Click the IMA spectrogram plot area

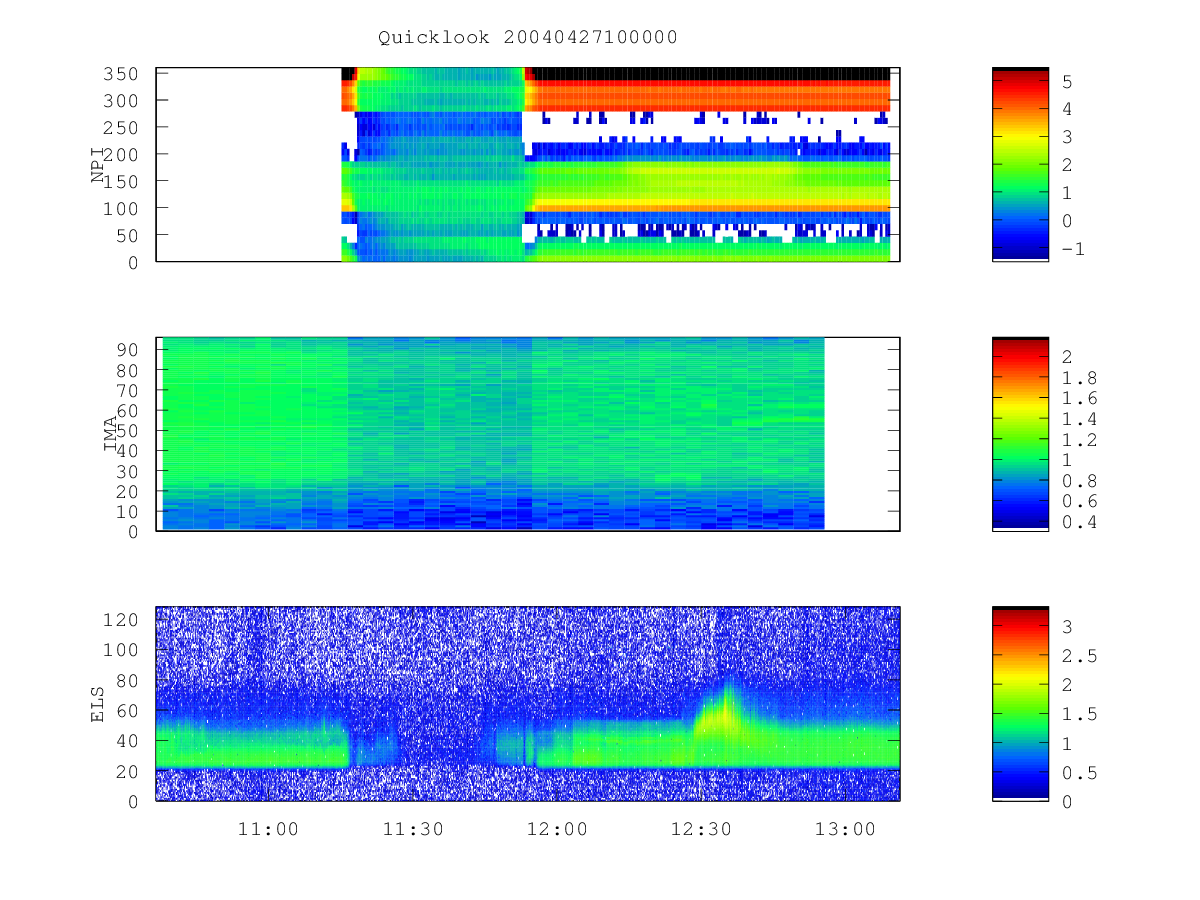pyautogui.click(x=528, y=433)
